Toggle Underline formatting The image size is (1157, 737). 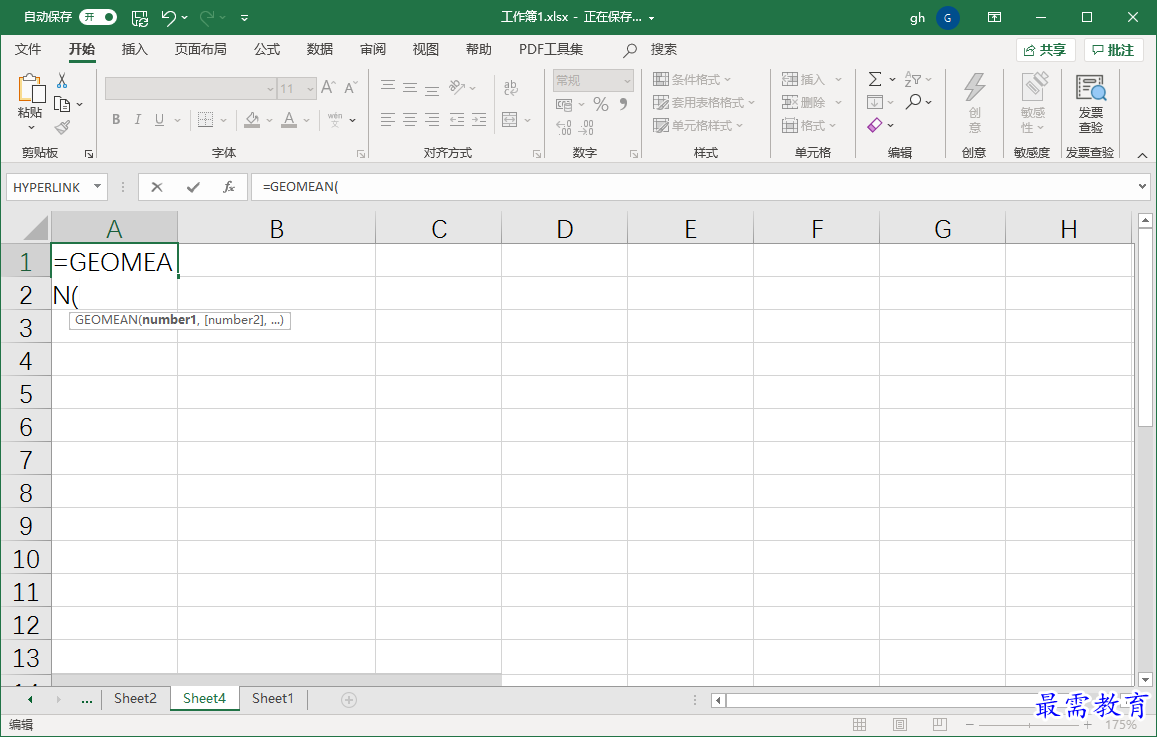(159, 120)
